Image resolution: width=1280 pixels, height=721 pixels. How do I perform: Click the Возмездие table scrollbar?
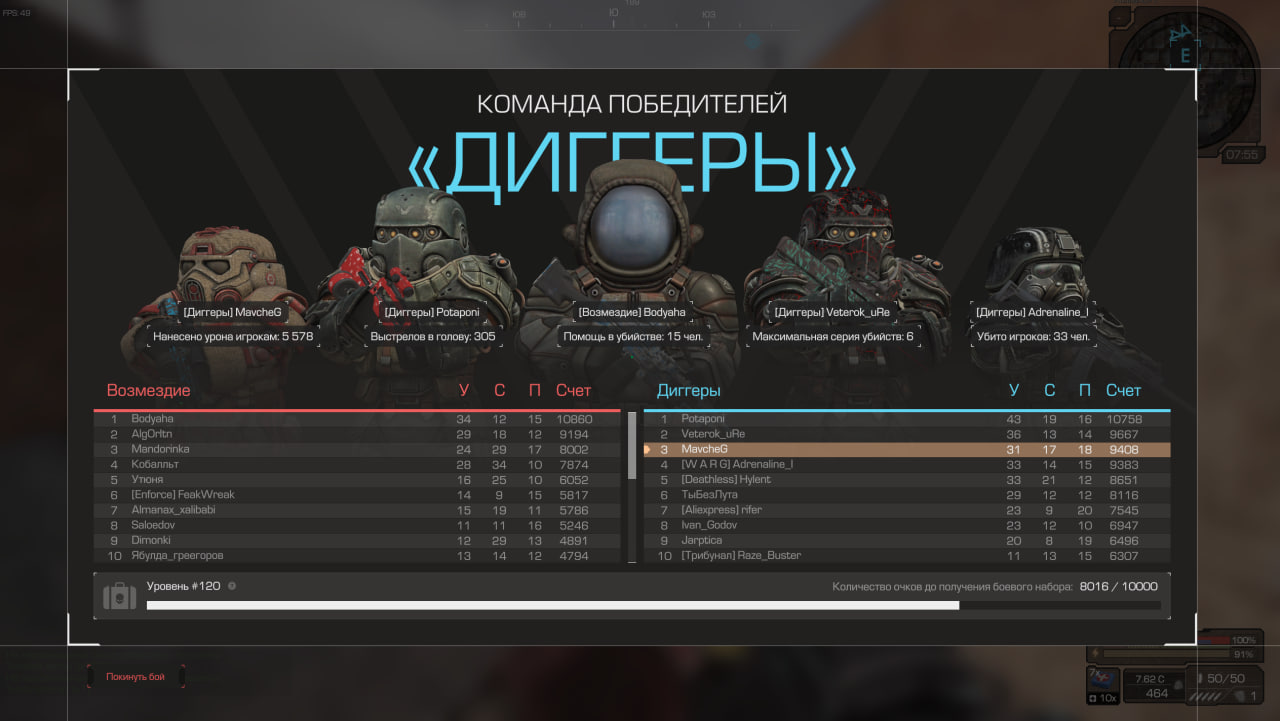(632, 446)
